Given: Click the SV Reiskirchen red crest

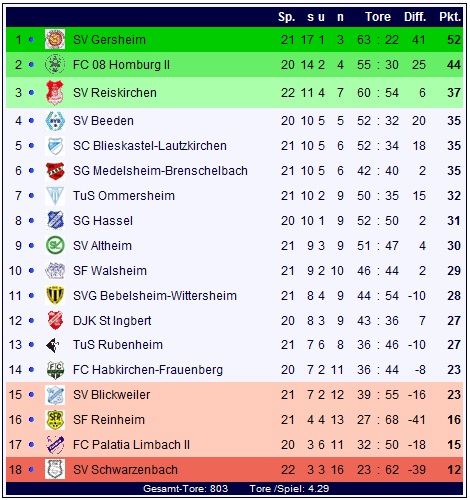Looking at the screenshot, I should pyautogui.click(x=55, y=92).
